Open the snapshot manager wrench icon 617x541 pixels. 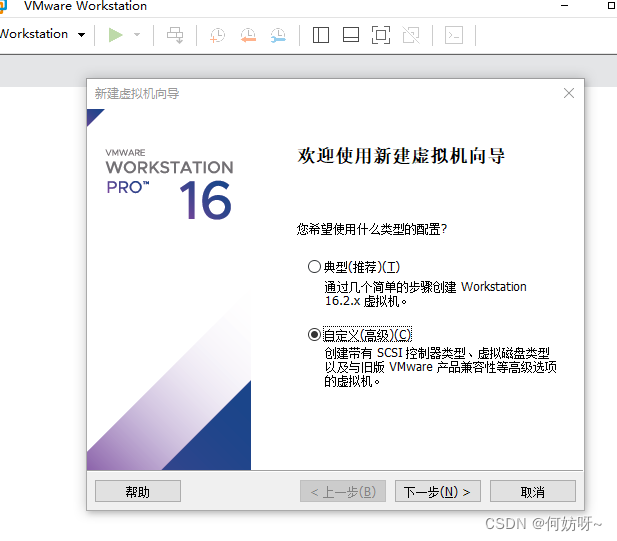(278, 35)
